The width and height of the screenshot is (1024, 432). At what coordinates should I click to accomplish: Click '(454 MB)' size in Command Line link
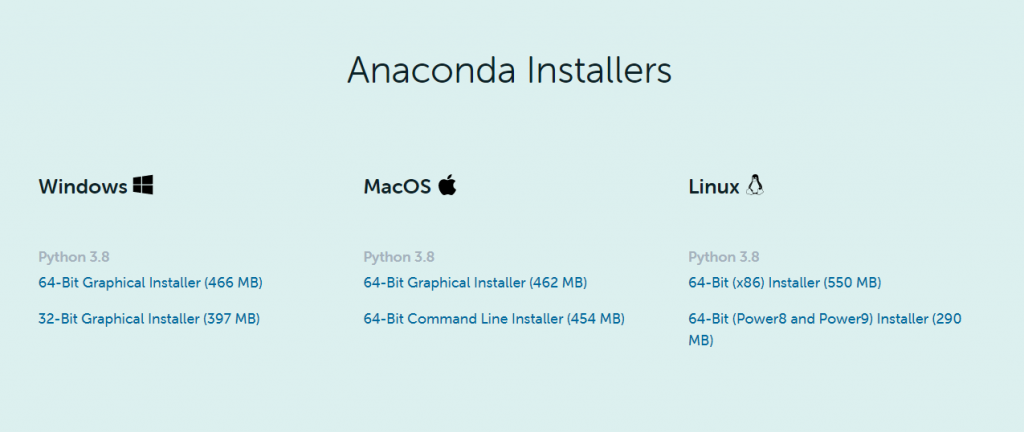596,319
